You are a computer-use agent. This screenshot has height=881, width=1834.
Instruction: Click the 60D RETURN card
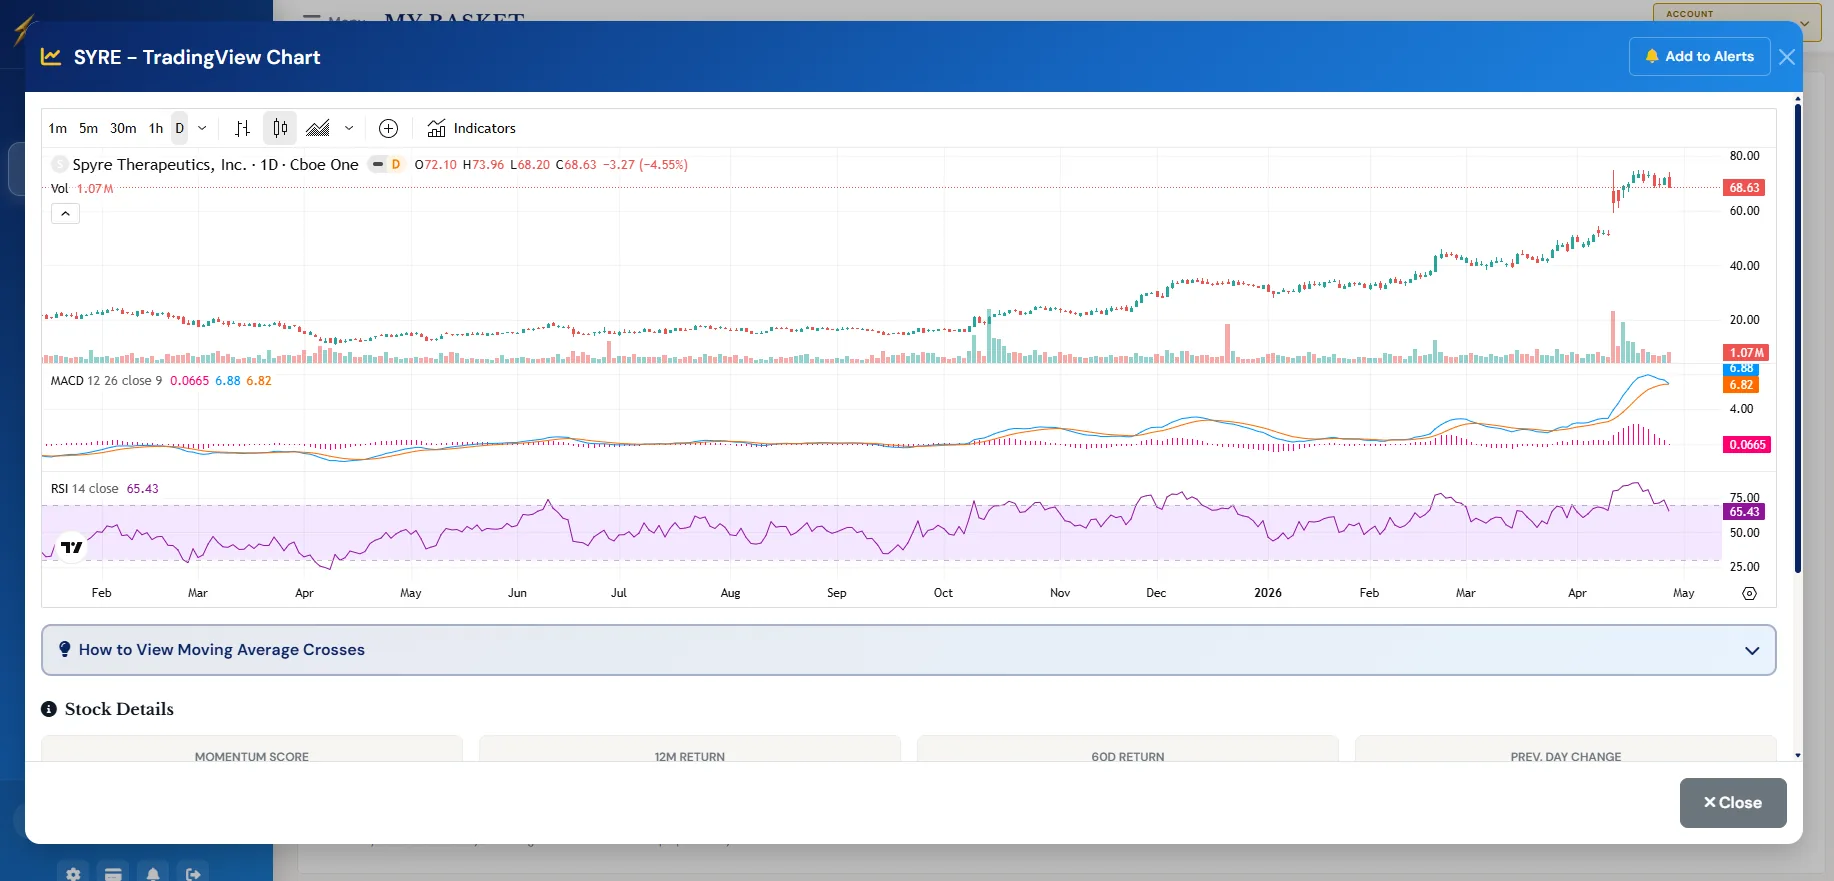(x=1128, y=749)
